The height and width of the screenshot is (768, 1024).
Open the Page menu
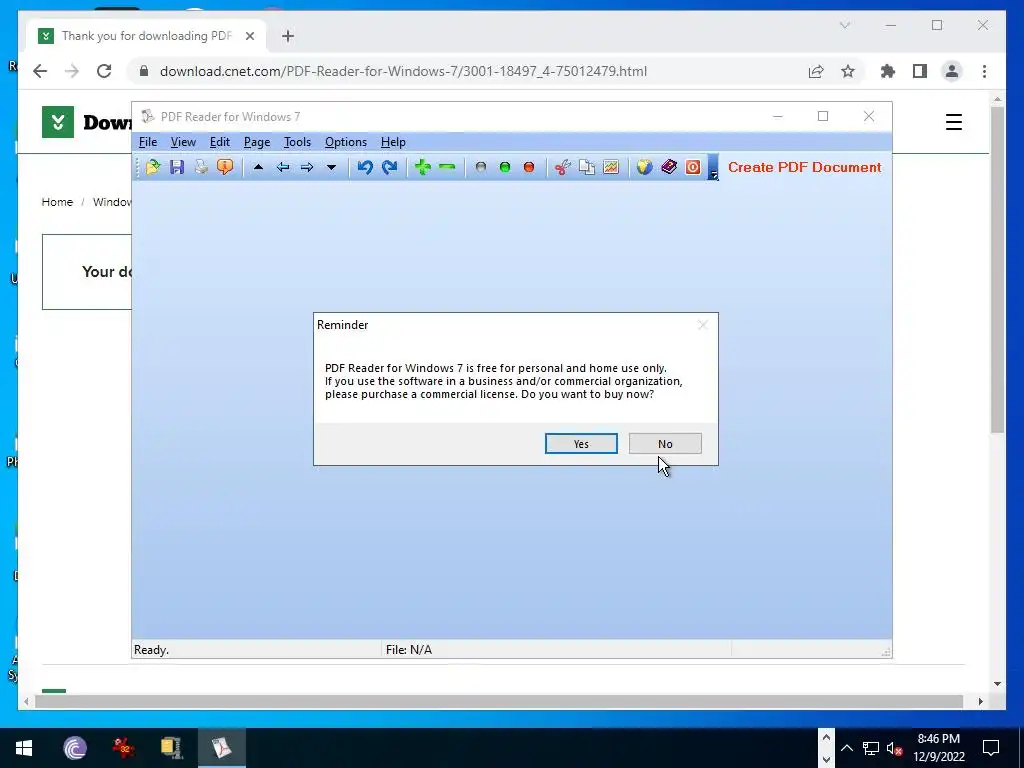(257, 142)
